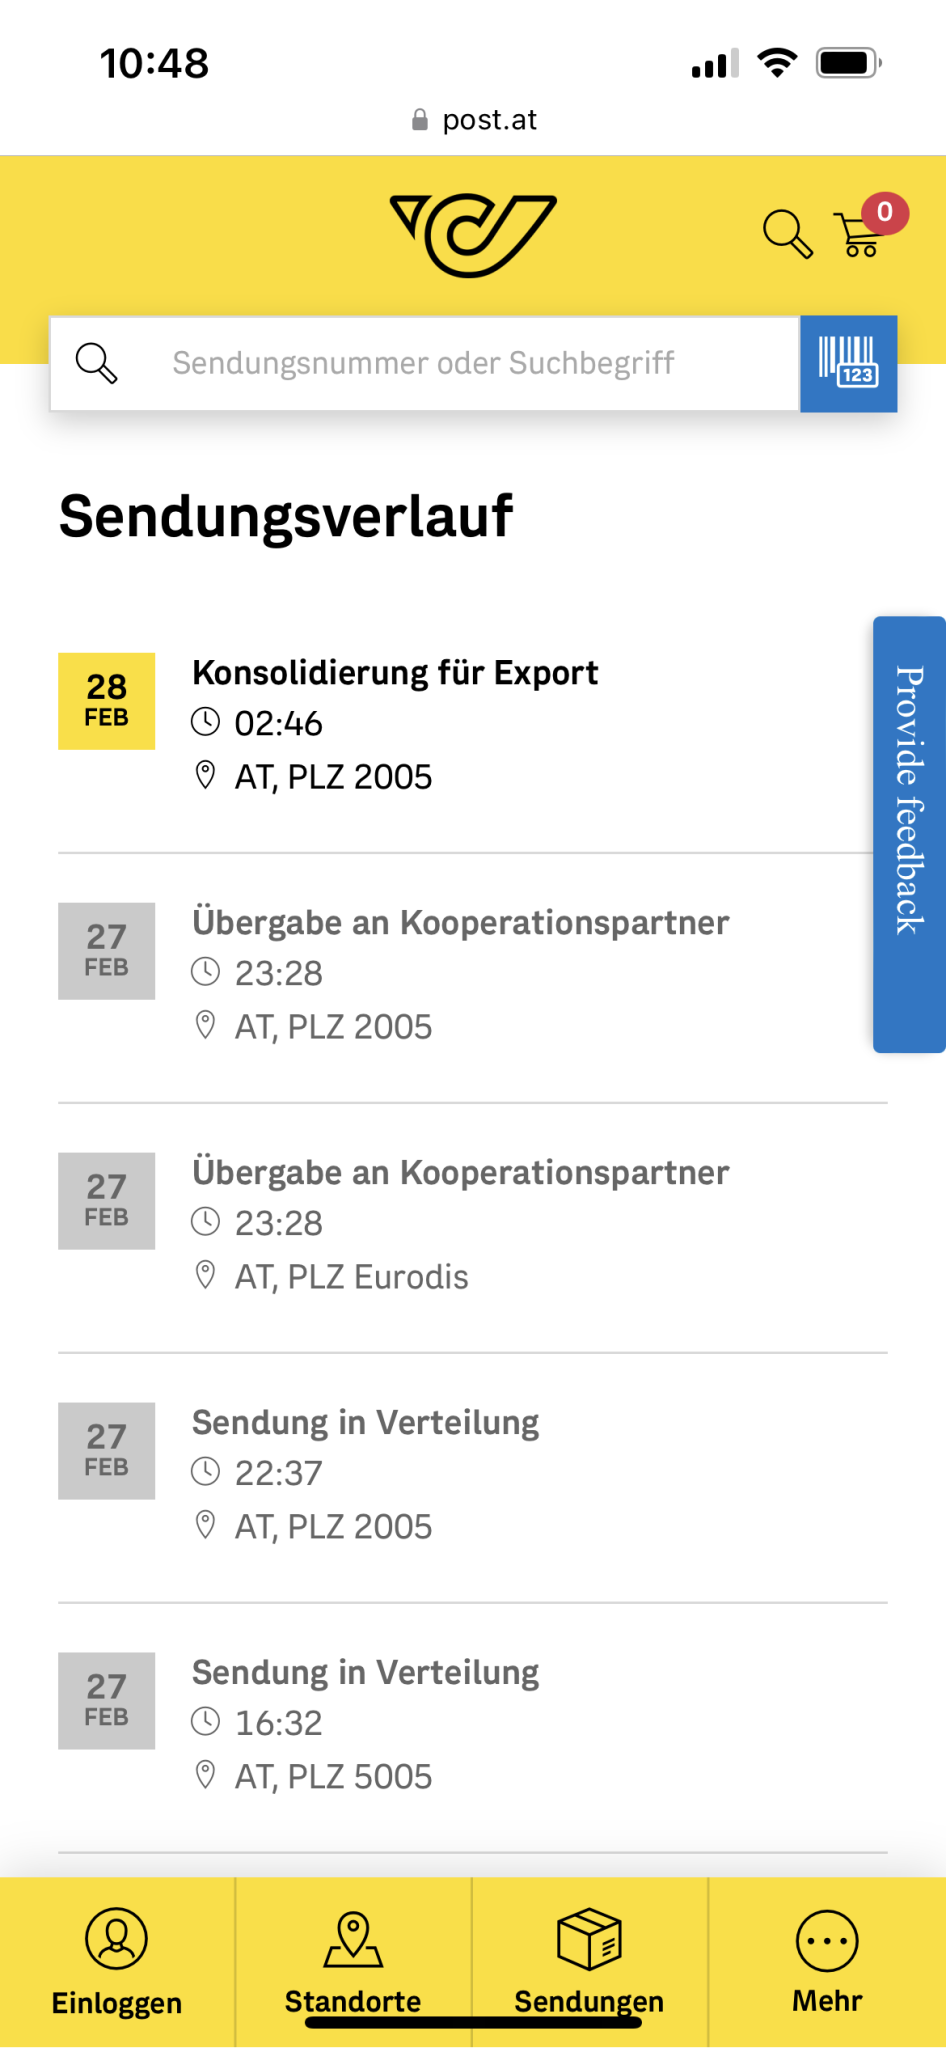Tap the post.at address bar
Image resolution: width=946 pixels, height=2048 pixels.
pos(474,120)
